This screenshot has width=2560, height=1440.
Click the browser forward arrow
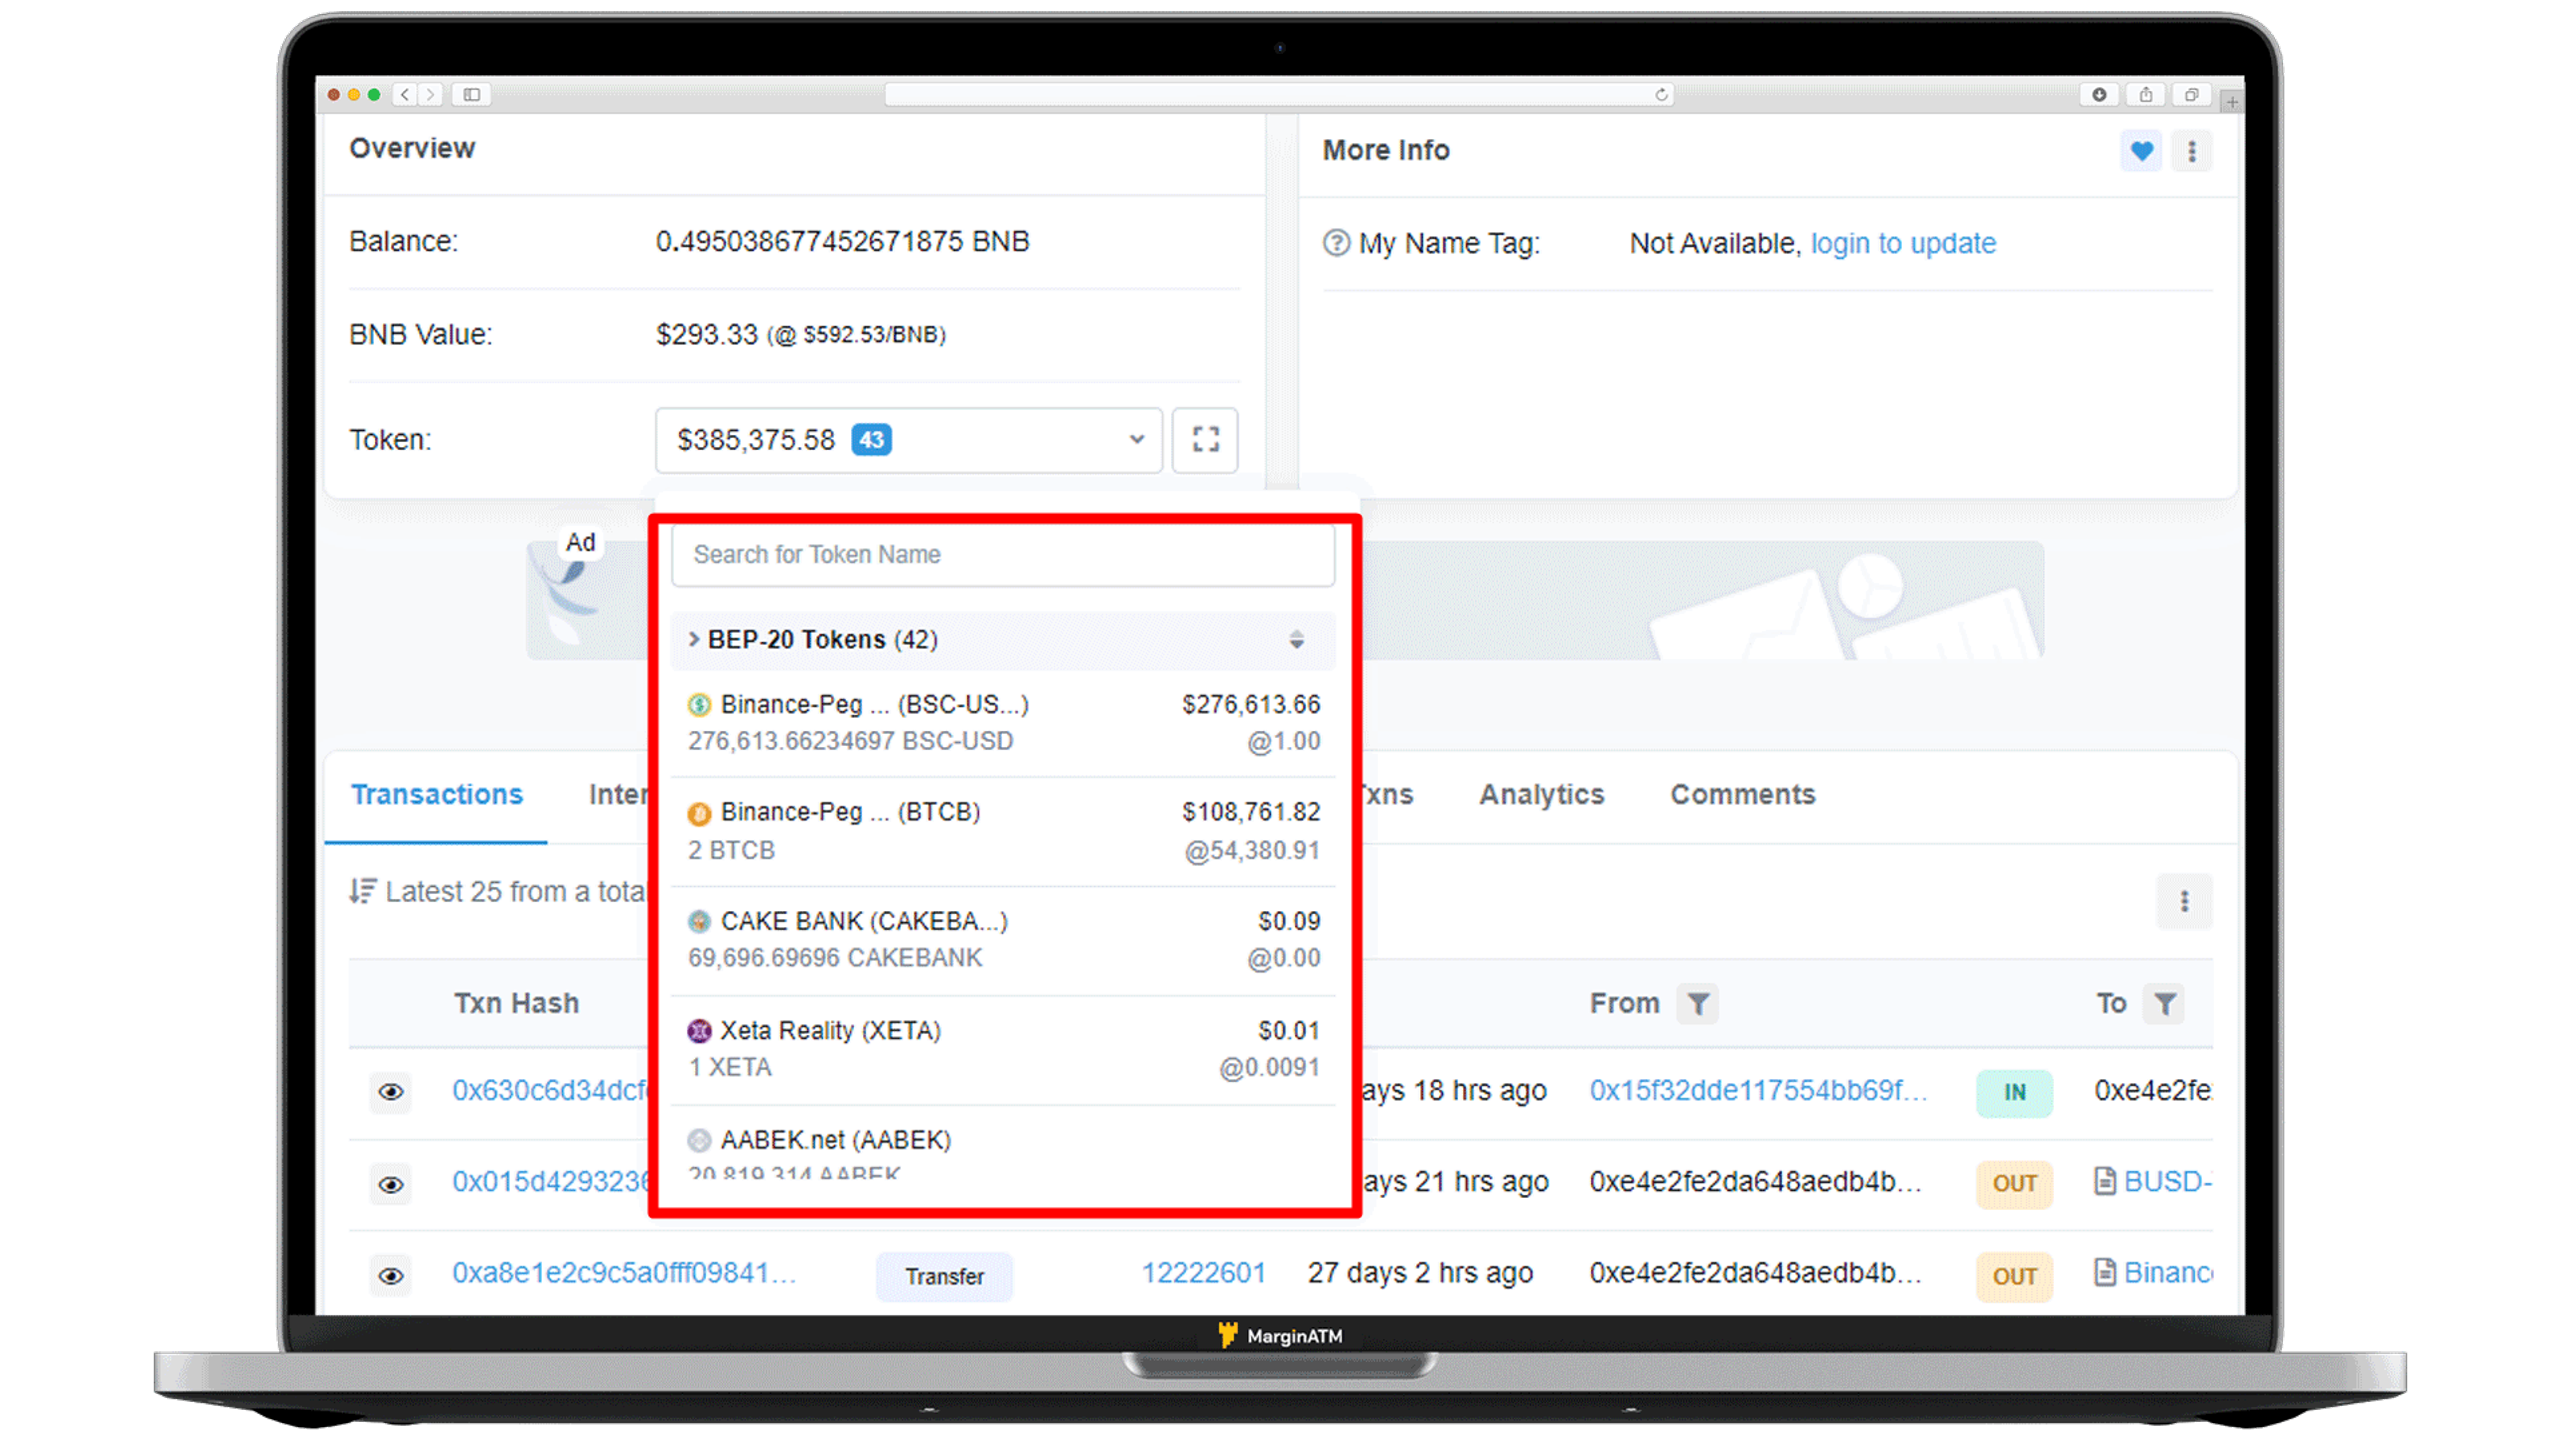[430, 94]
